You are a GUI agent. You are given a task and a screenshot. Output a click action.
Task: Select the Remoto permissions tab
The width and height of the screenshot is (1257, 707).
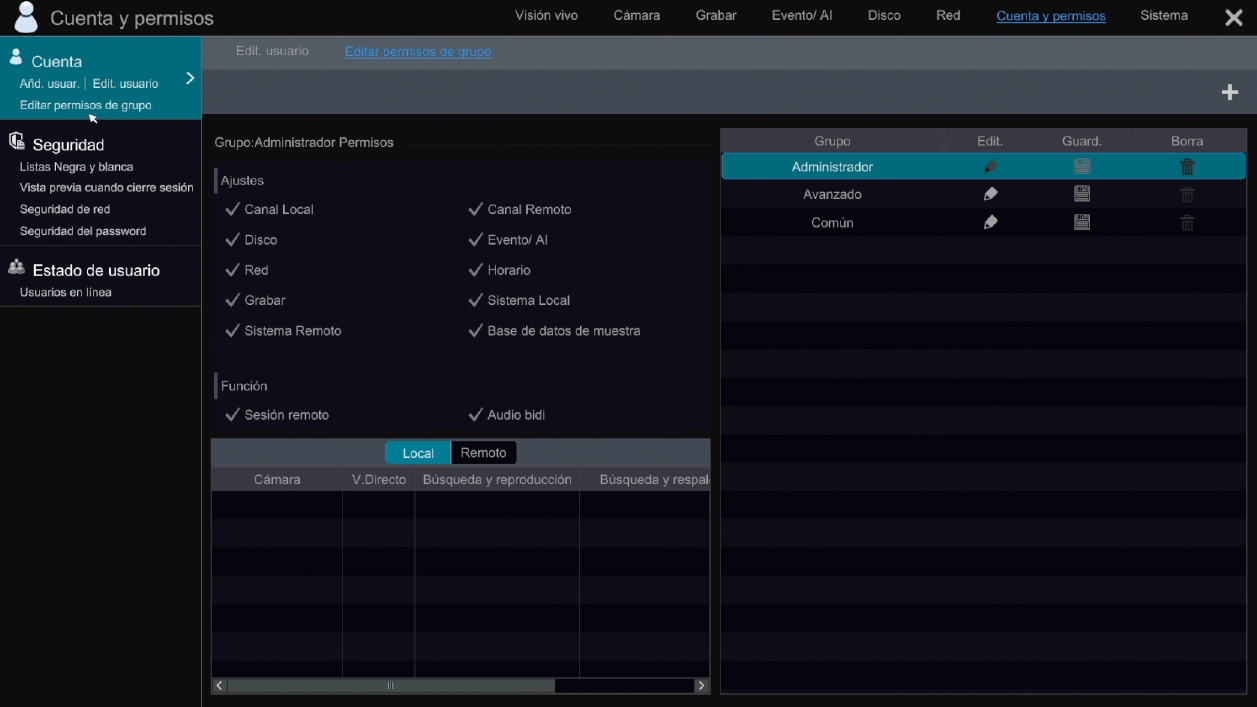click(x=484, y=453)
